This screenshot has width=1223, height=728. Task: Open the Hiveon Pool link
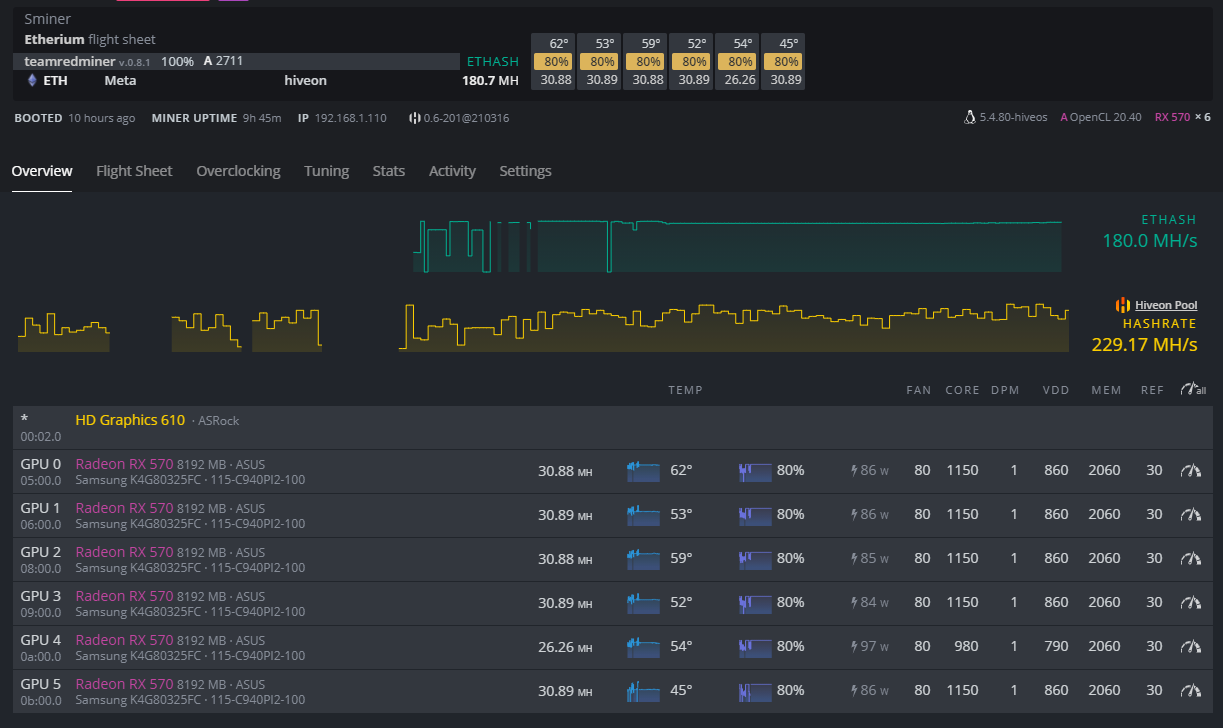[1165, 305]
